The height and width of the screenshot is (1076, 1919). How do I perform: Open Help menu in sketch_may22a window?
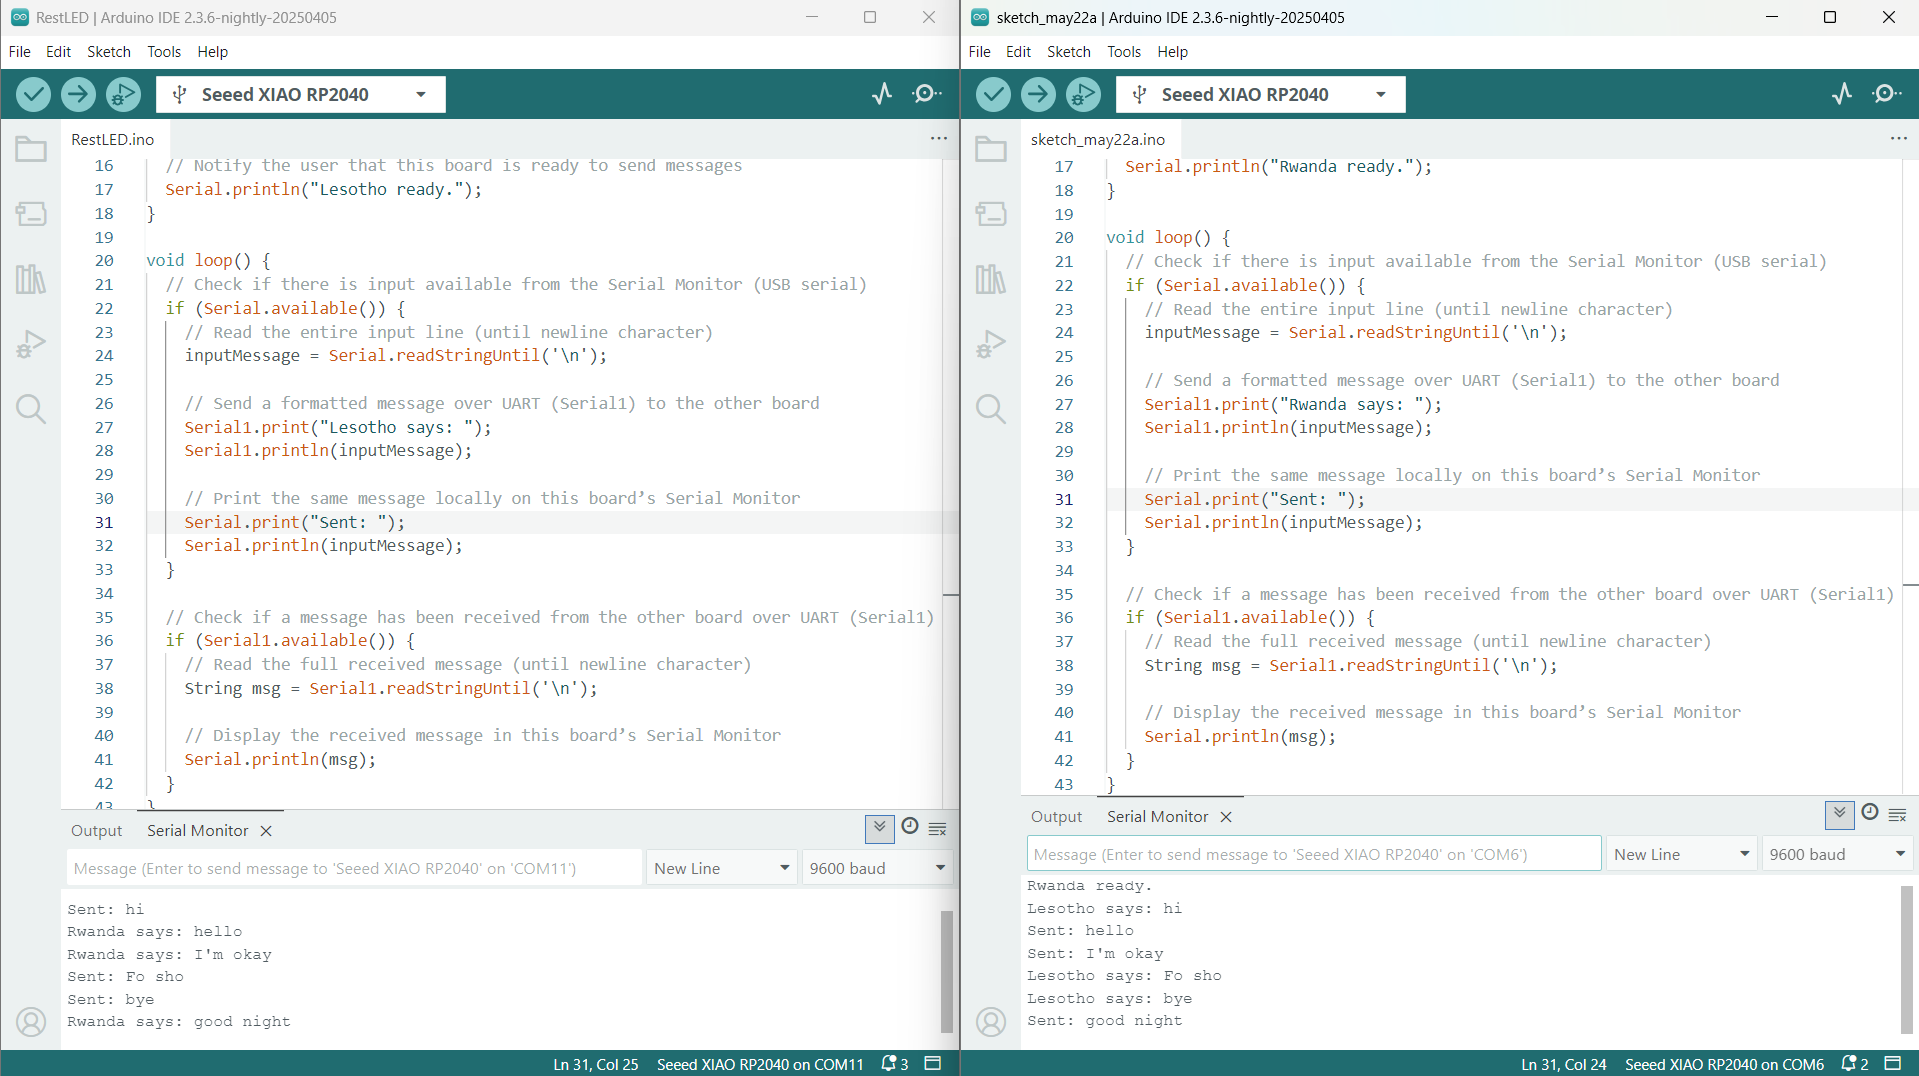click(1173, 52)
